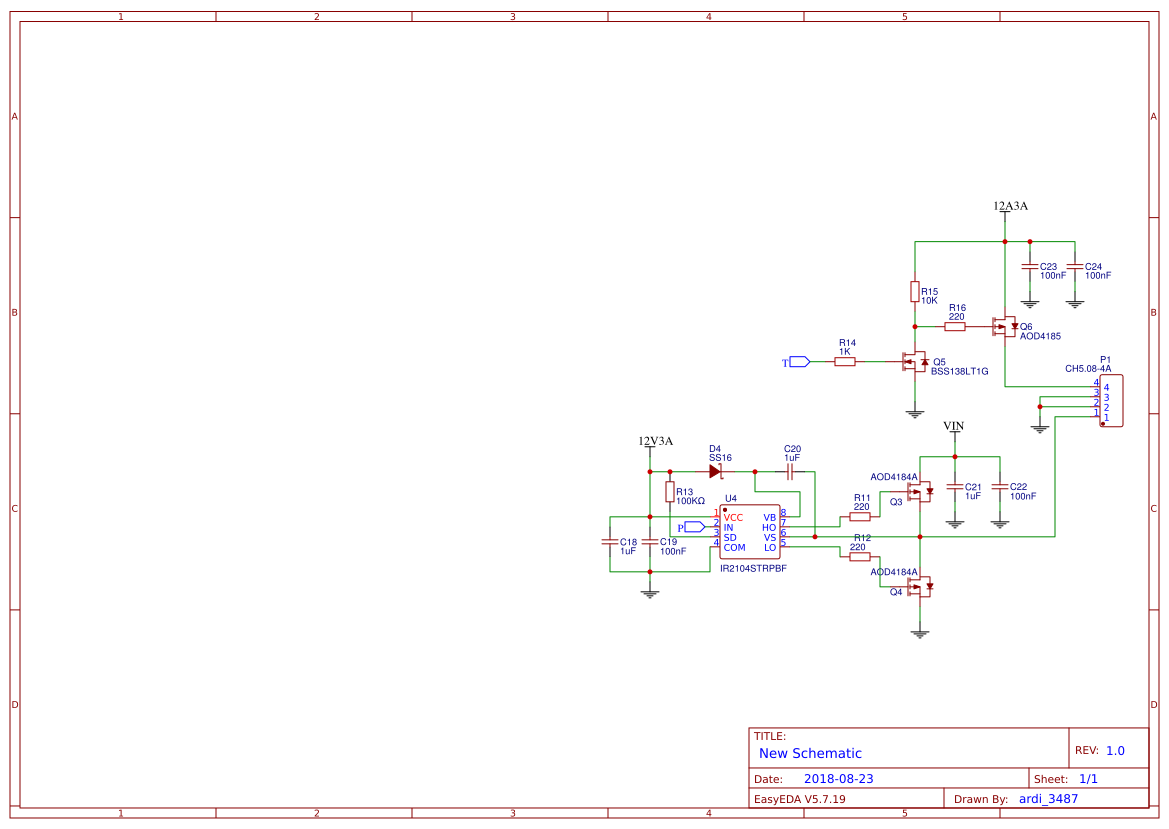Click the SS16 diode D4 symbol

point(714,470)
